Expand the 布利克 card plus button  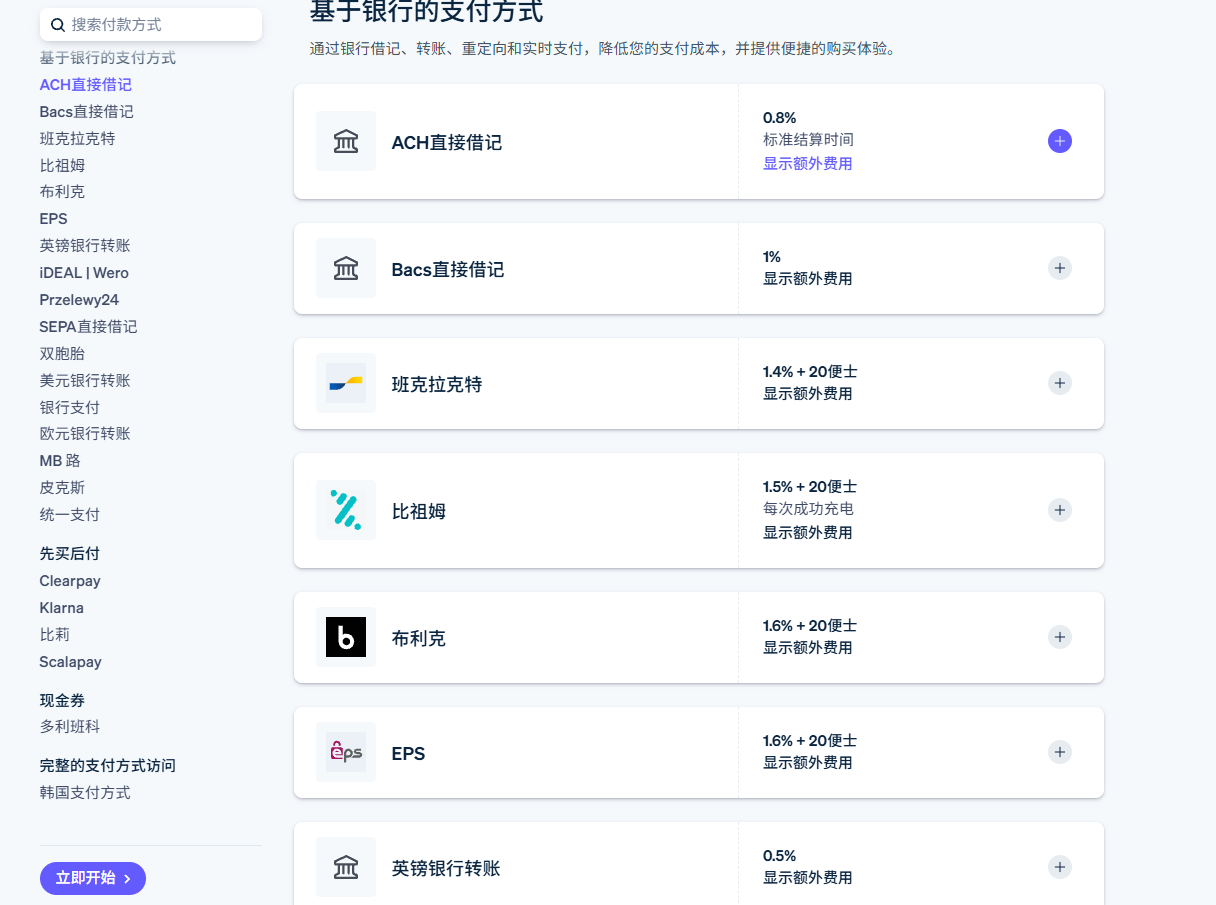1060,637
